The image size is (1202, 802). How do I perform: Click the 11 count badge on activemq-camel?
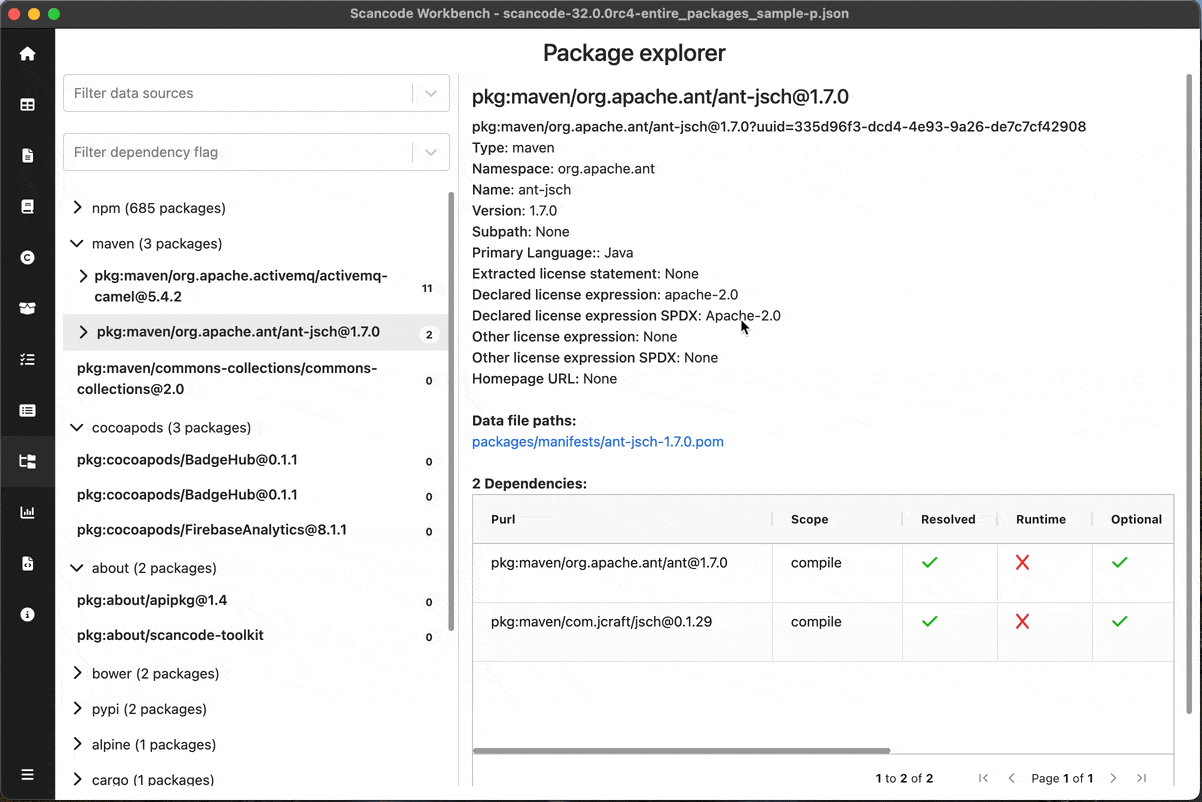427,288
